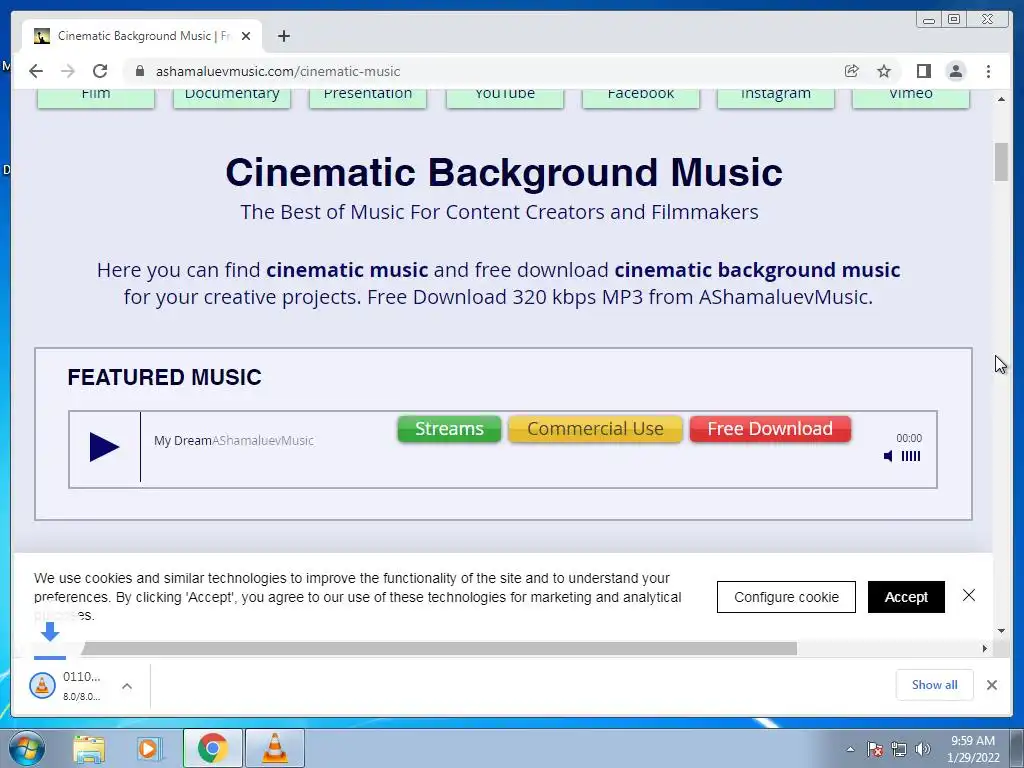This screenshot has width=1024, height=768.
Task: Dismiss the cookie banner with X
Action: coord(969,595)
